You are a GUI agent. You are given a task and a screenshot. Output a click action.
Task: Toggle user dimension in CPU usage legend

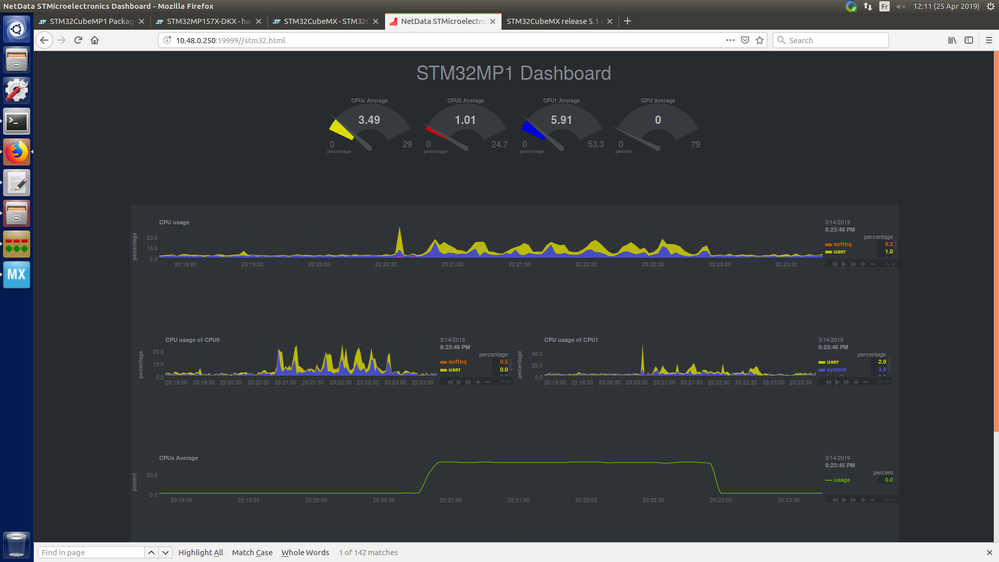835,252
